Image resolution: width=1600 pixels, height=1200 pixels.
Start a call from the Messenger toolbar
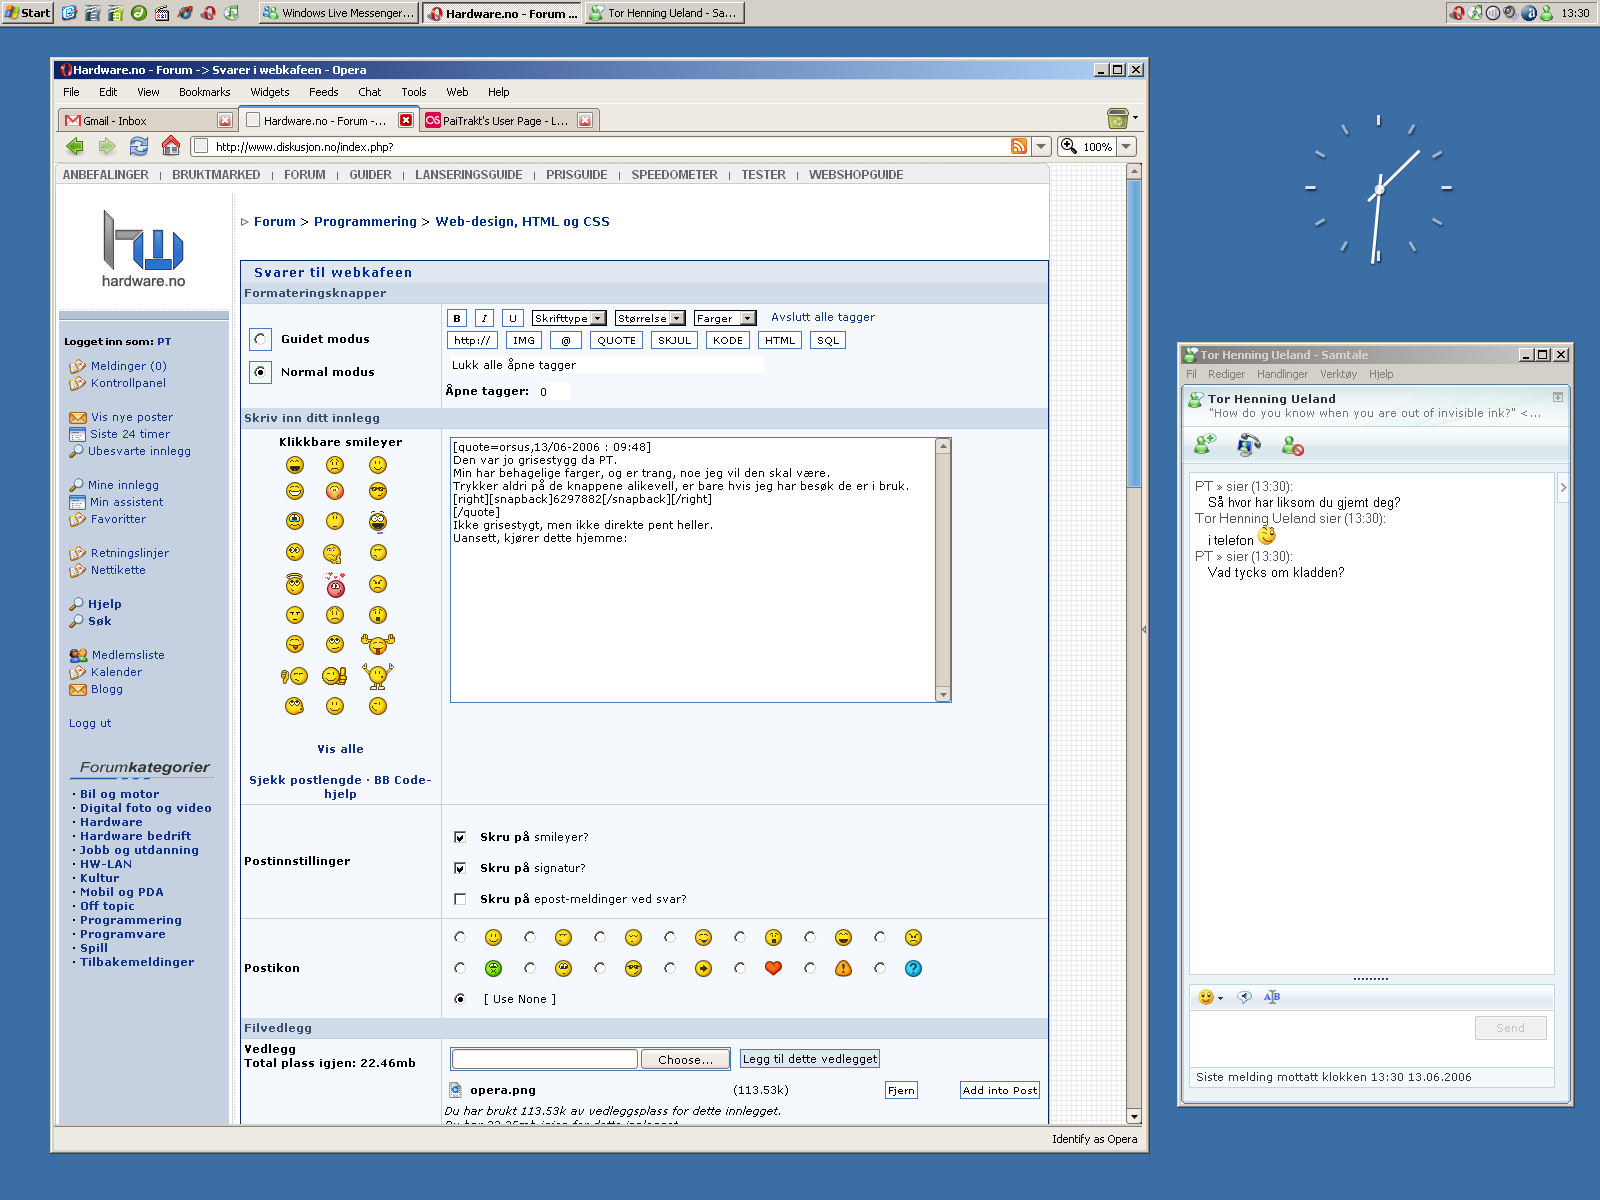[x=1248, y=445]
